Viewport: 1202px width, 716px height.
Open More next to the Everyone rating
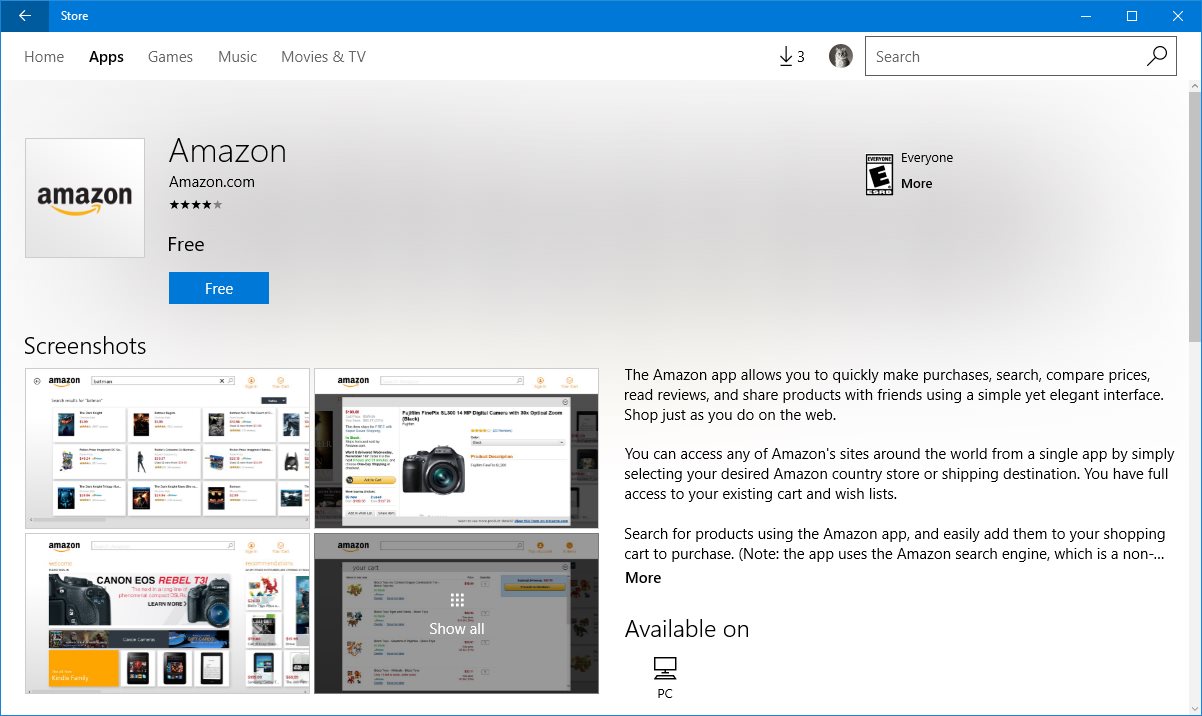click(x=916, y=184)
